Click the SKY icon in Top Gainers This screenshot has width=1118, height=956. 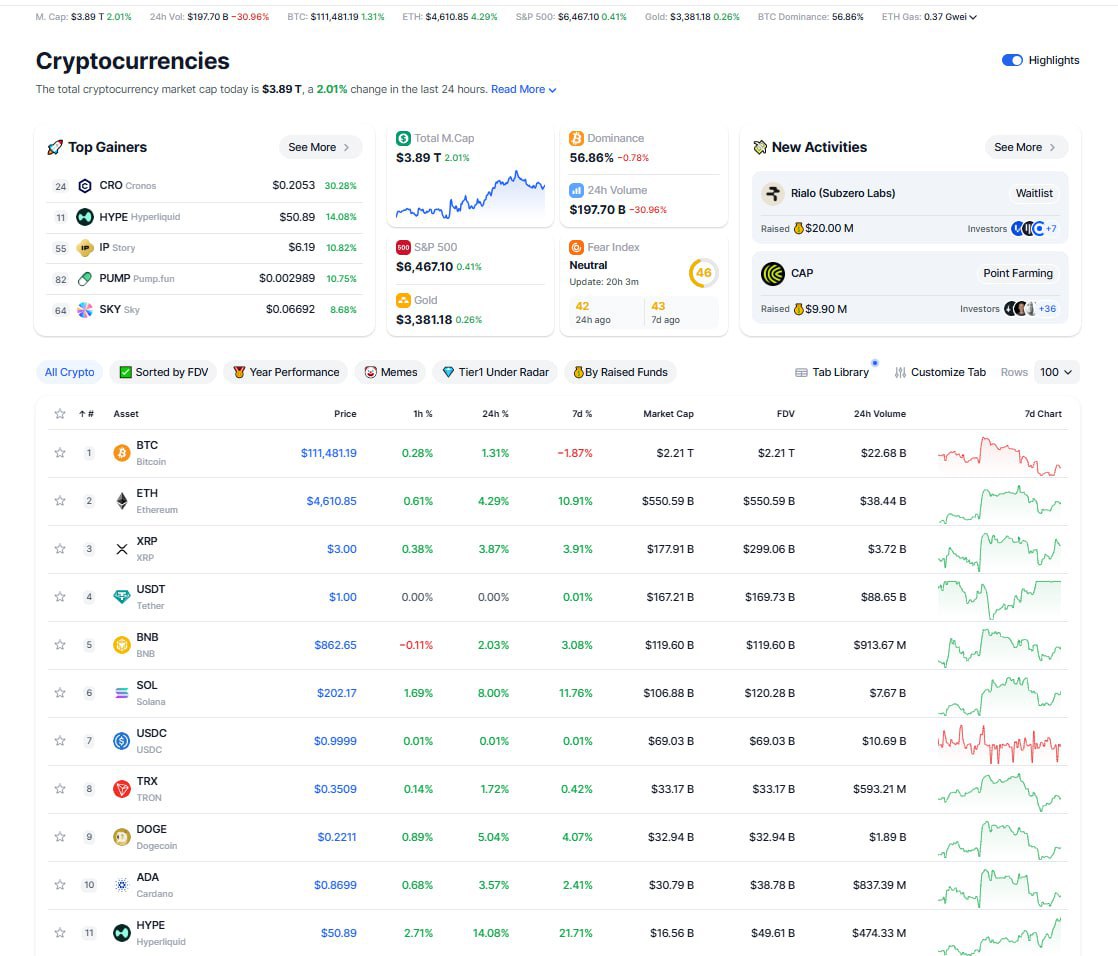[85, 309]
